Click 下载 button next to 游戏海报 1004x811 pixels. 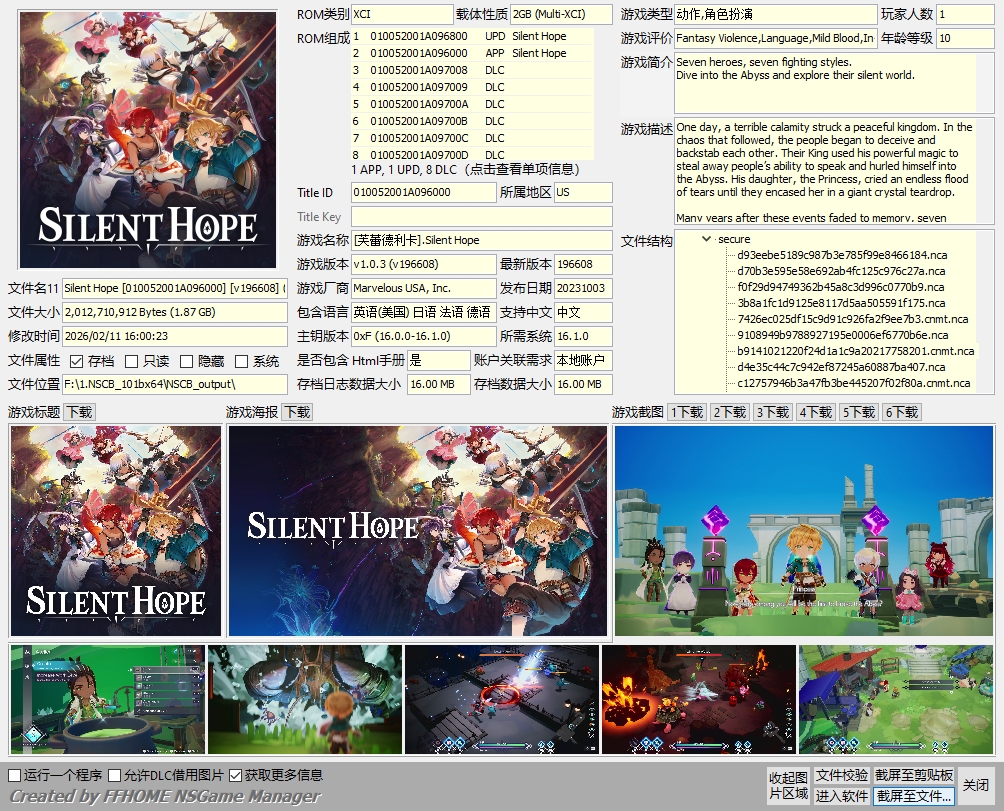pos(297,412)
